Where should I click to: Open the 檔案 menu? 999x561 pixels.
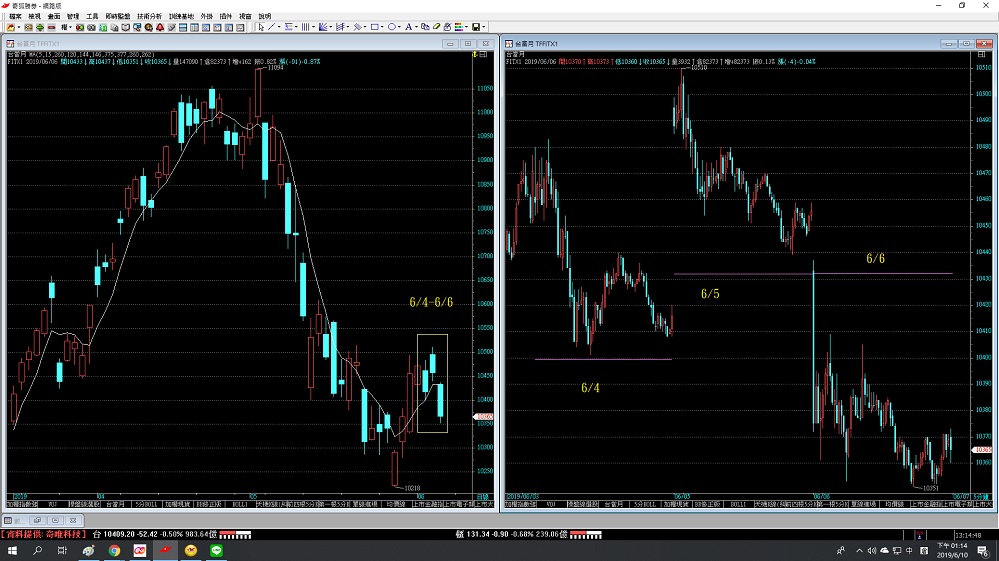[15, 16]
